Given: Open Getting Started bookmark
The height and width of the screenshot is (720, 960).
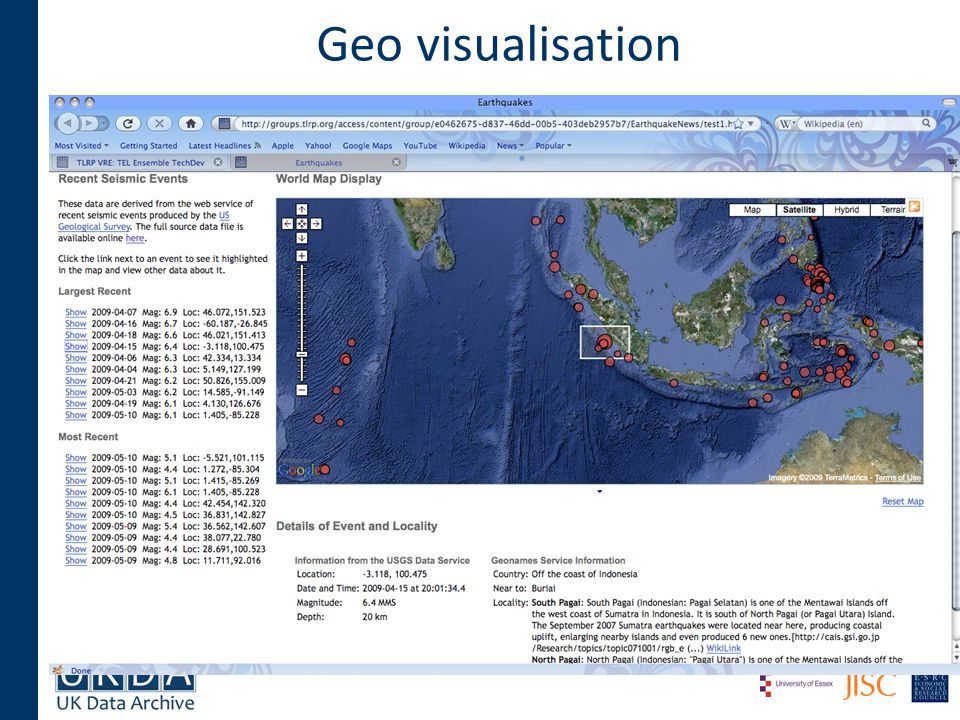Looking at the screenshot, I should 148,146.
